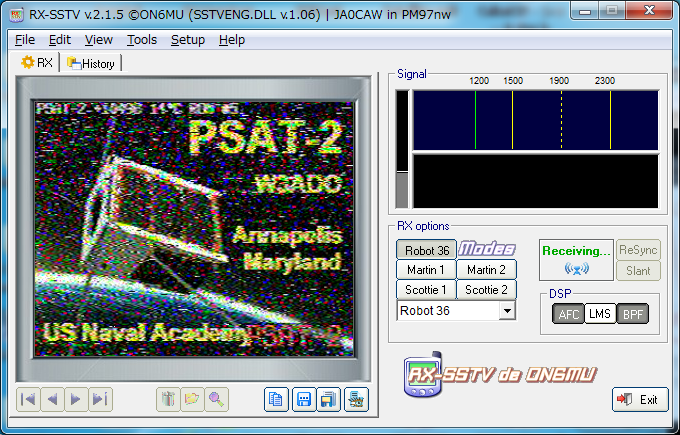Select the Martin 2 mode

pyautogui.click(x=487, y=270)
